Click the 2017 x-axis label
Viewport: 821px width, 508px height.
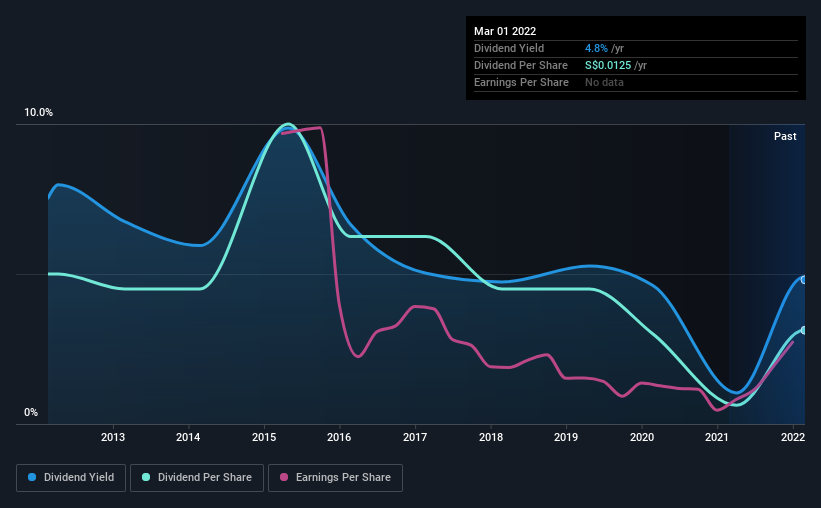click(x=415, y=437)
